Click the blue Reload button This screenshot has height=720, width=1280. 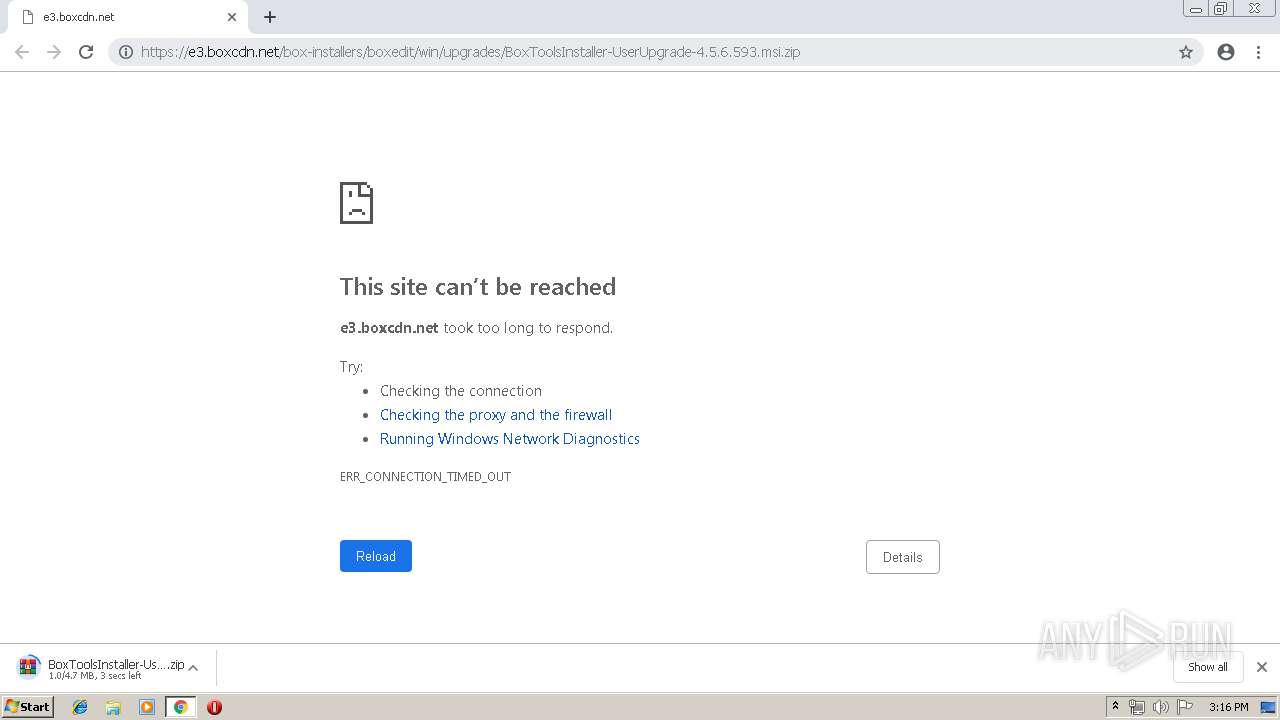[376, 556]
